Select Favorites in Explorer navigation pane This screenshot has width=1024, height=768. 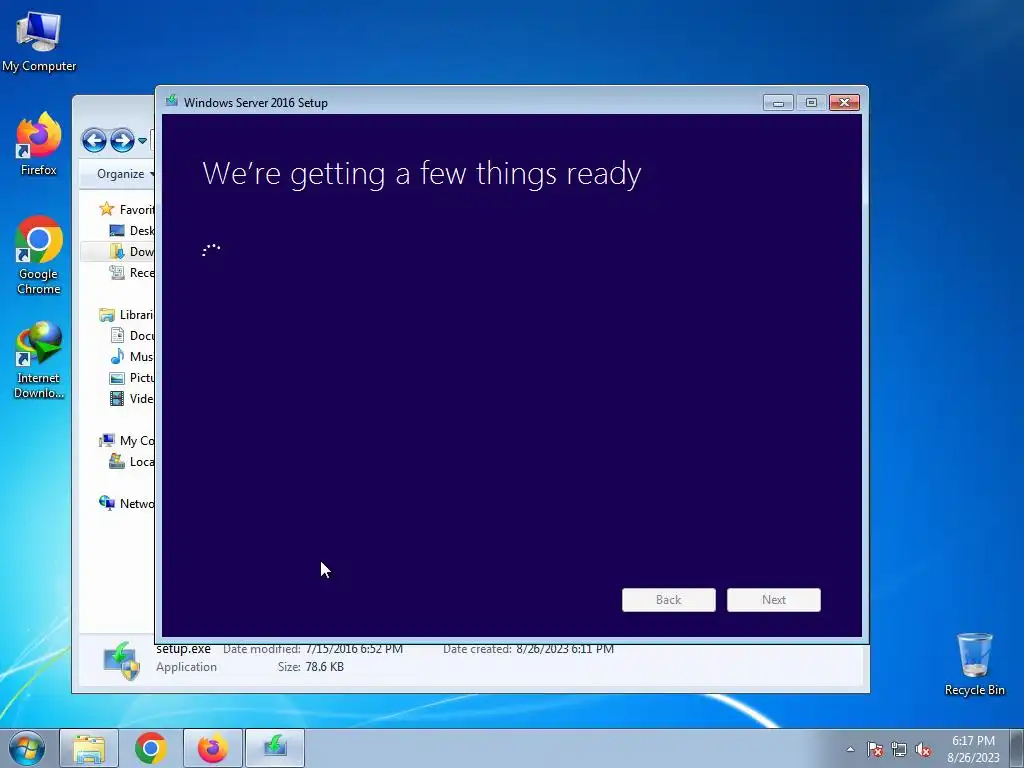pos(127,210)
